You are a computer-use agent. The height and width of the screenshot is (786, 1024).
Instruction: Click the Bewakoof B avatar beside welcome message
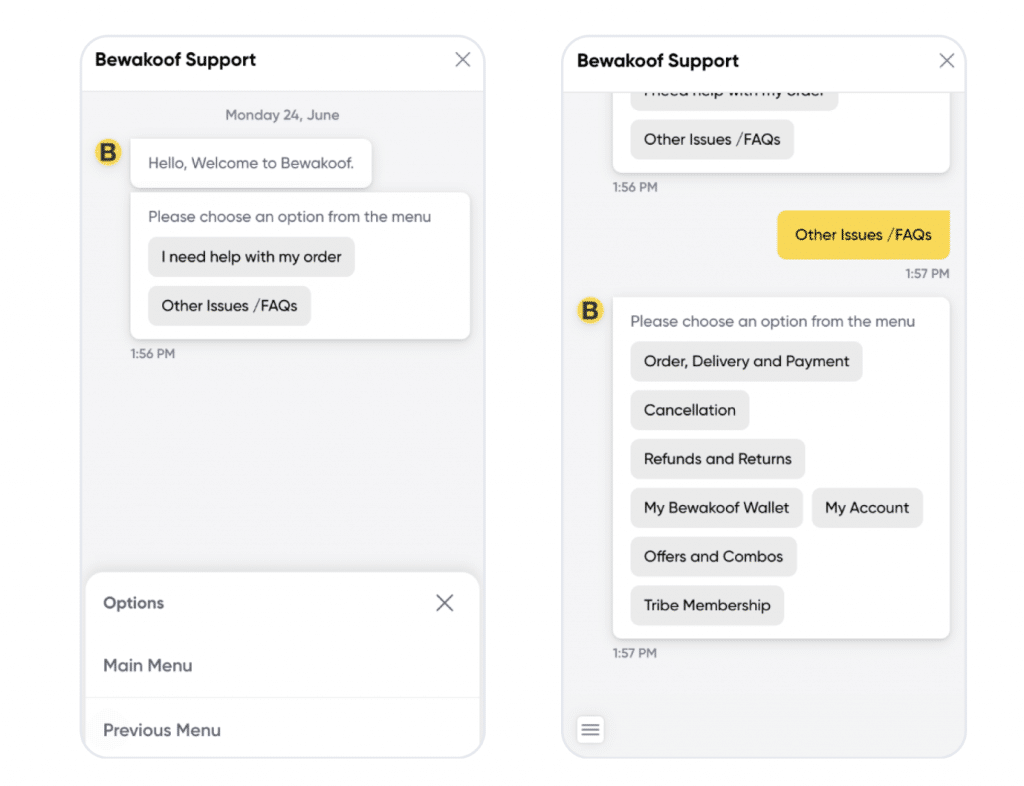(x=108, y=152)
